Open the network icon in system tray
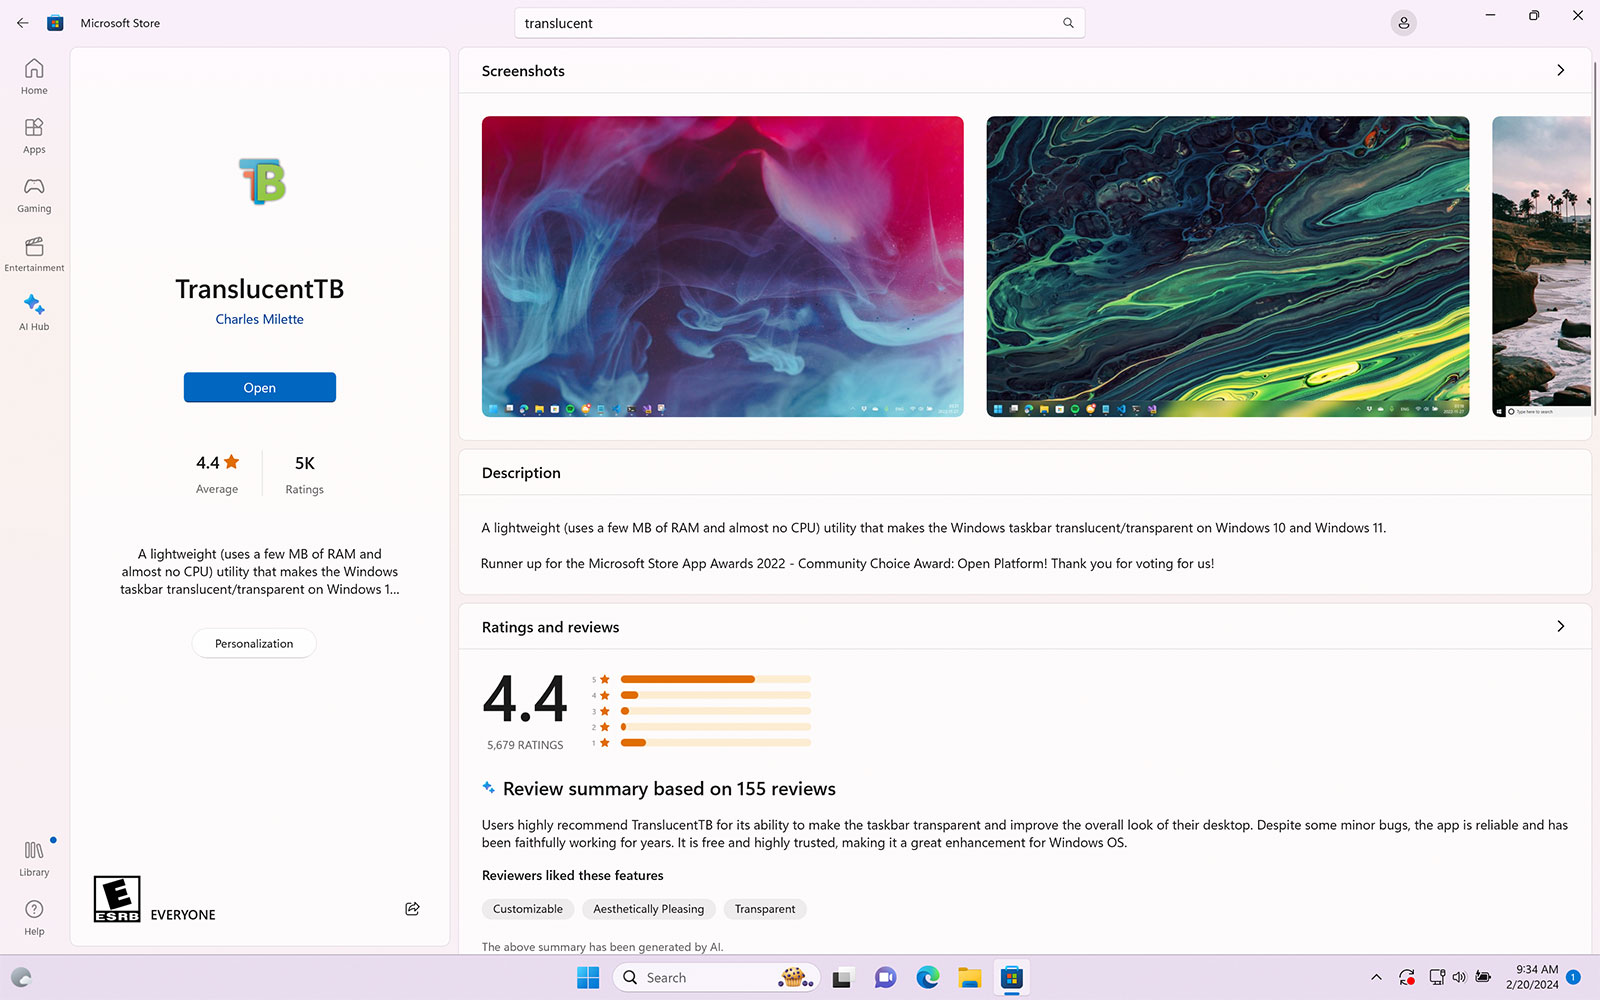The height and width of the screenshot is (1000, 1600). pos(1437,977)
